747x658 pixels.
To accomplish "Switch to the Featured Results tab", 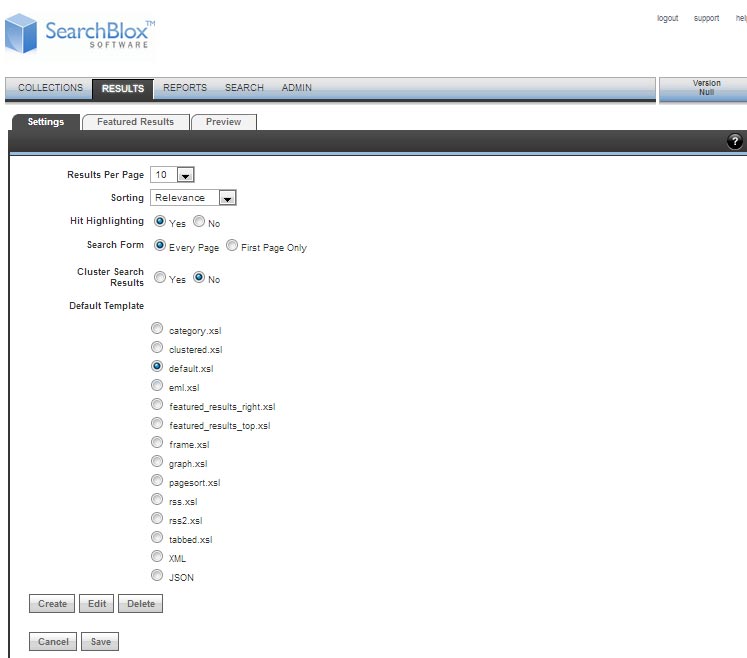I will tap(136, 122).
